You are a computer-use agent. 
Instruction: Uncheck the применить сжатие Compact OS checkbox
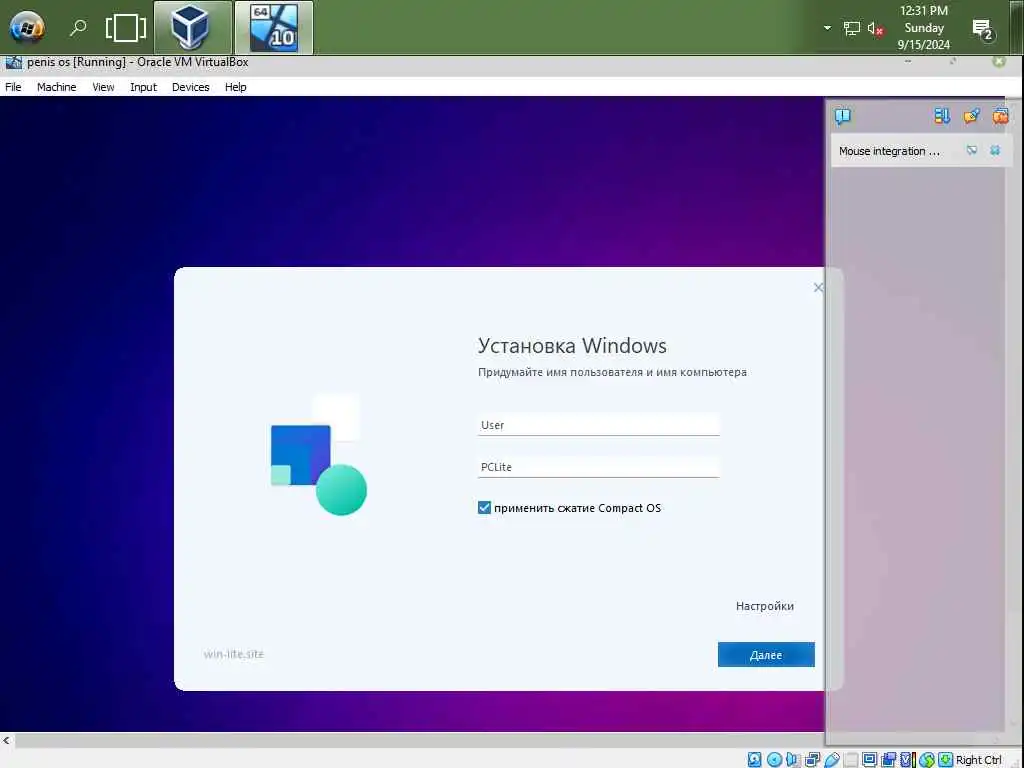pyautogui.click(x=484, y=507)
